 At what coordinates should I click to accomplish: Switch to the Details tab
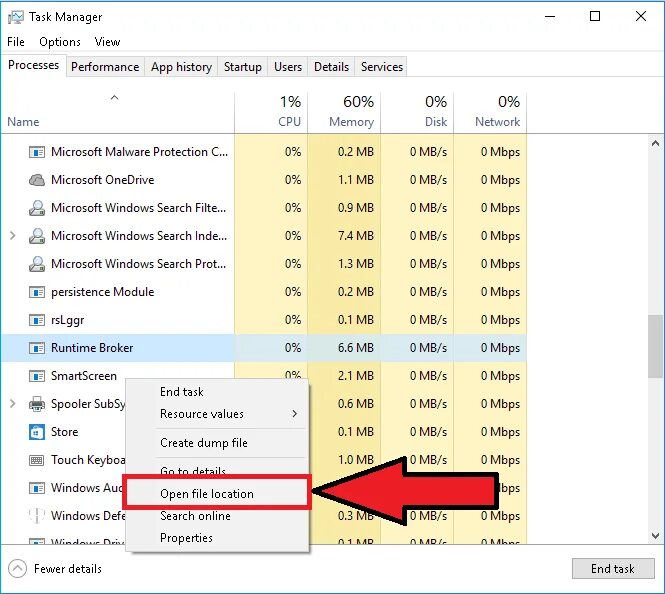click(332, 67)
